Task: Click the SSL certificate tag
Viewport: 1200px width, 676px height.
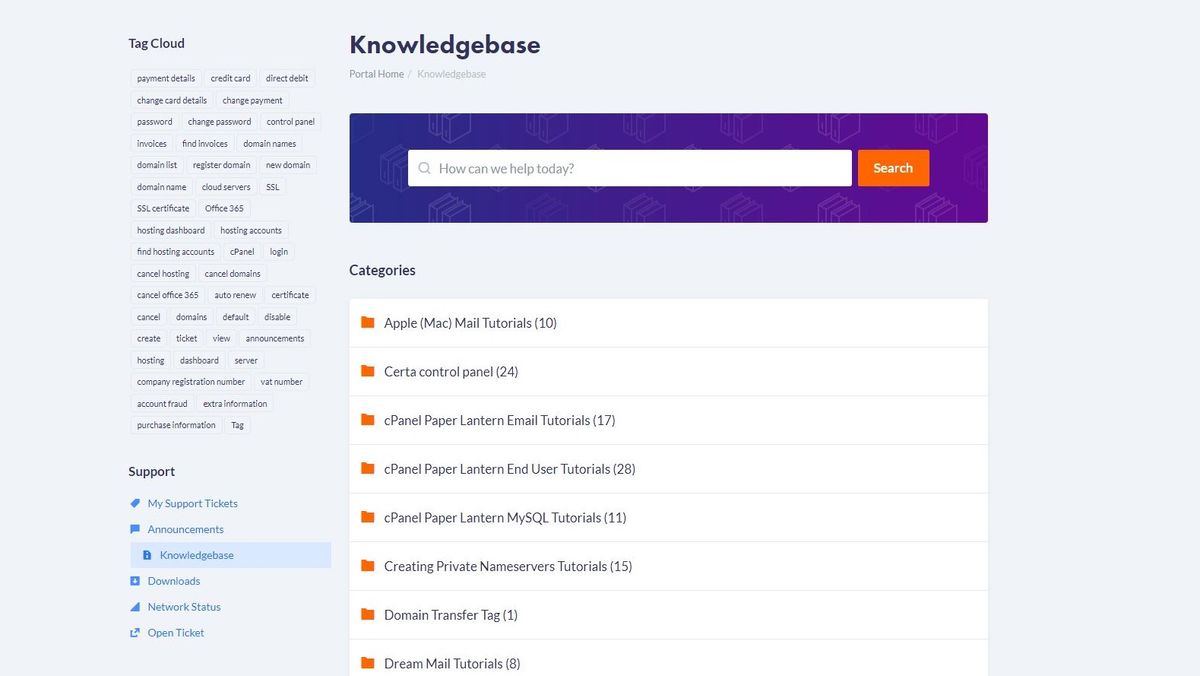Action: pos(163,208)
